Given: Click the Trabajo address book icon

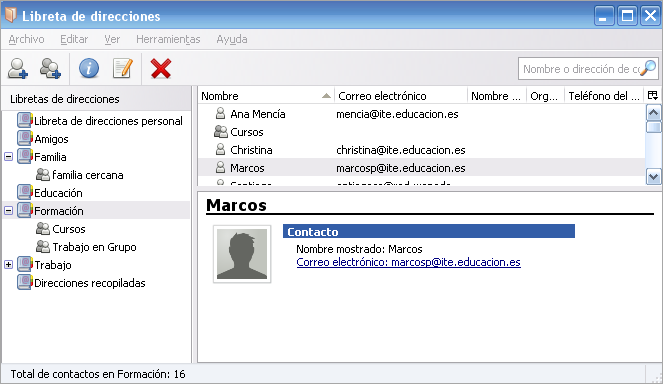Looking at the screenshot, I should [25, 264].
